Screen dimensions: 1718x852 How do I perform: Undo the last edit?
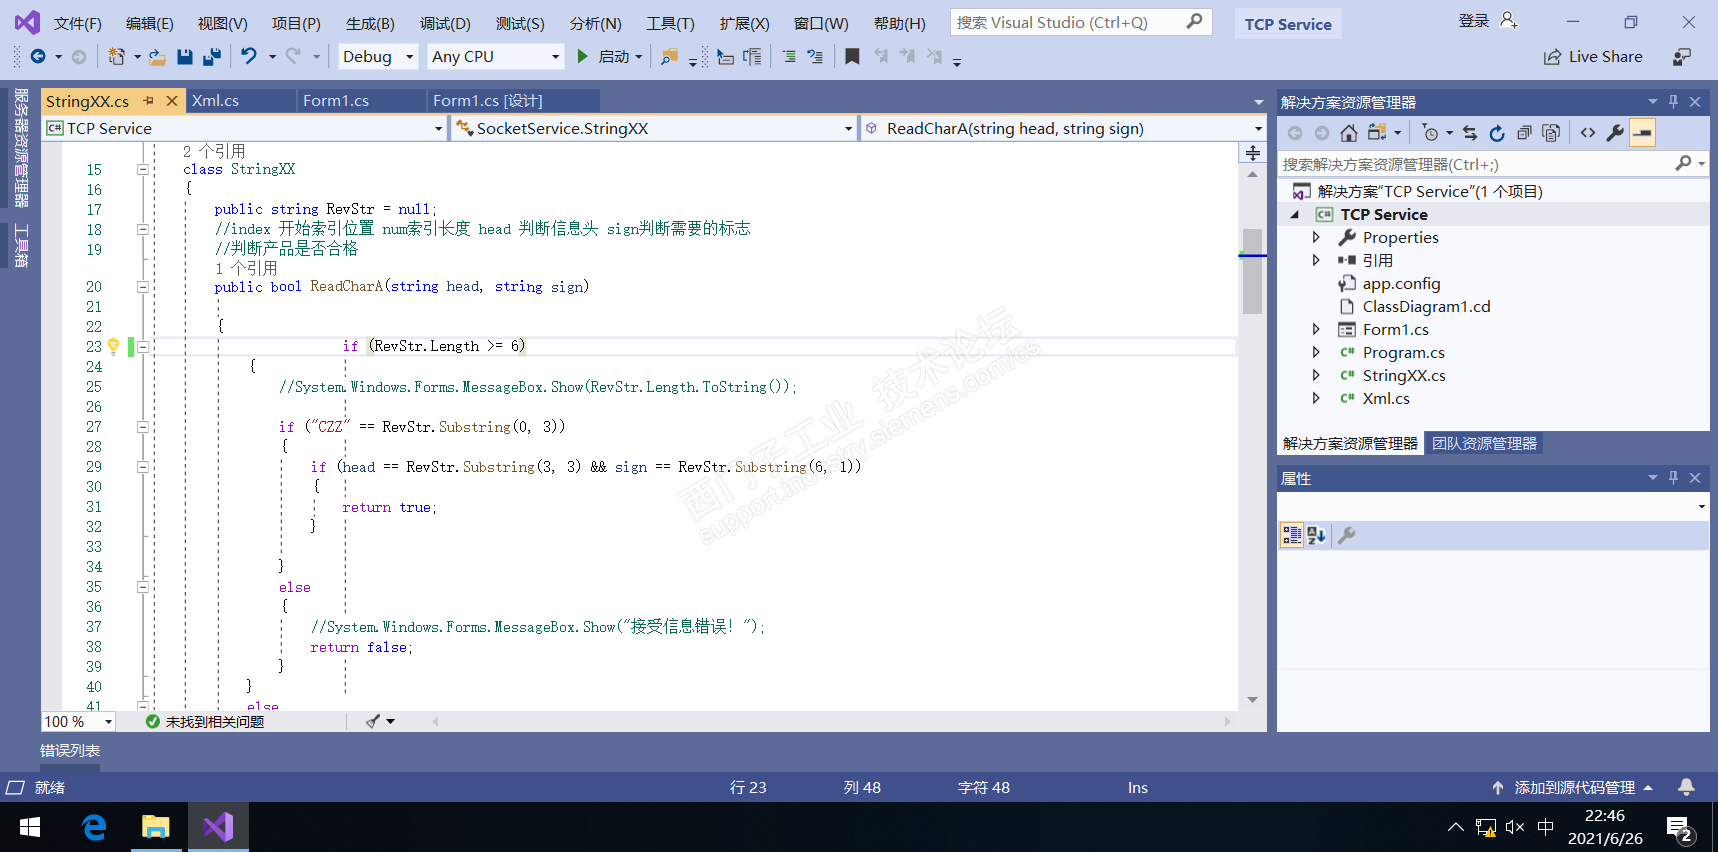tap(249, 57)
